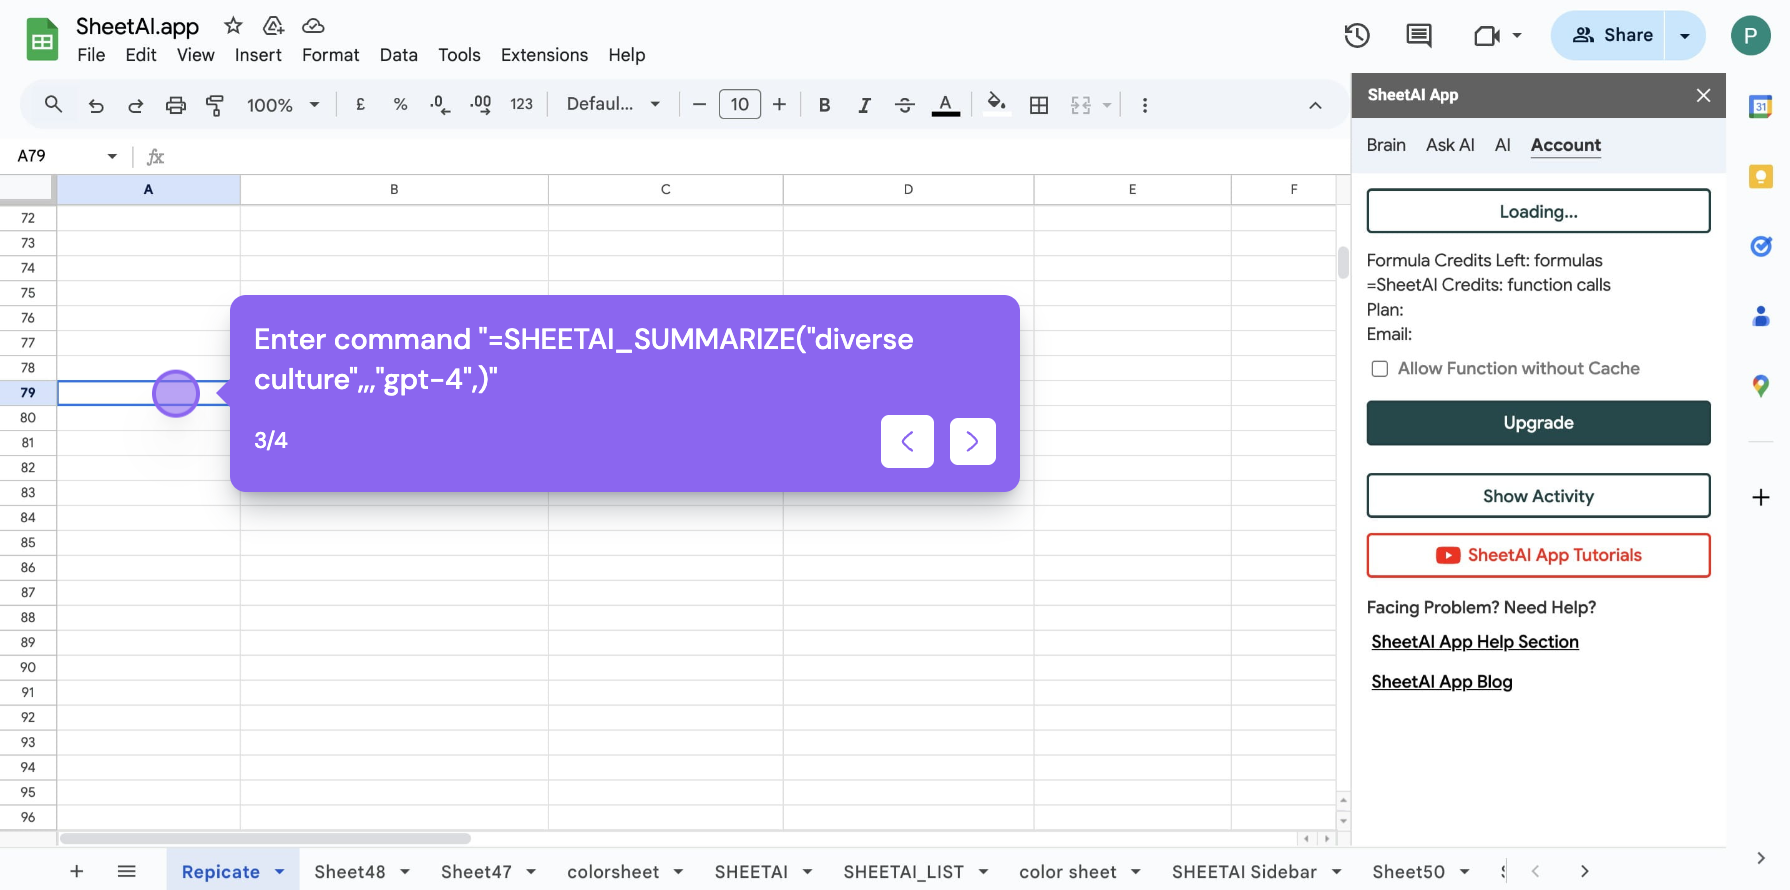This screenshot has width=1790, height=890.
Task: Open version history clock icon
Action: [x=1357, y=36]
